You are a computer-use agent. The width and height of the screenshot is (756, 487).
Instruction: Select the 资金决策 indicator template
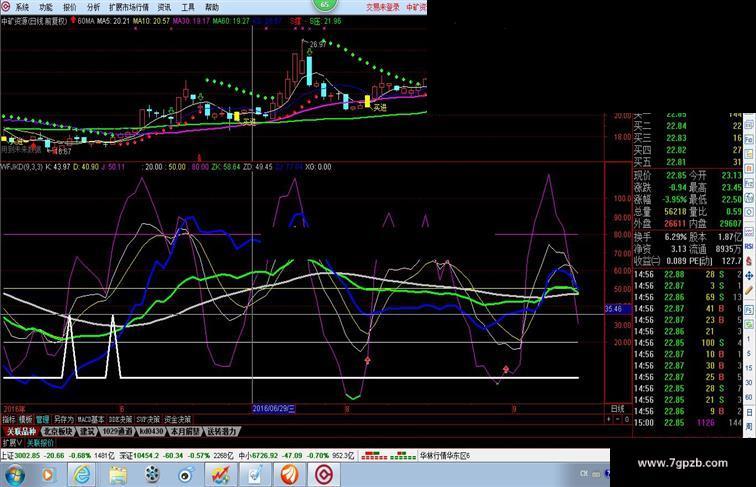[x=177, y=419]
